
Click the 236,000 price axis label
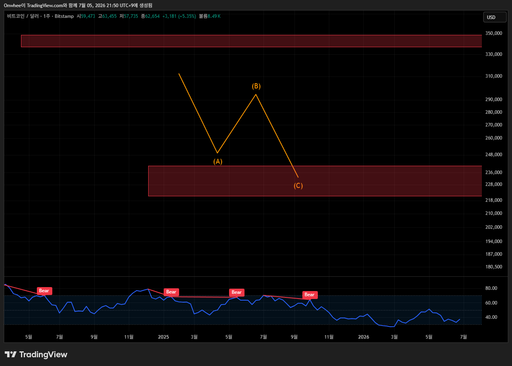(x=494, y=172)
